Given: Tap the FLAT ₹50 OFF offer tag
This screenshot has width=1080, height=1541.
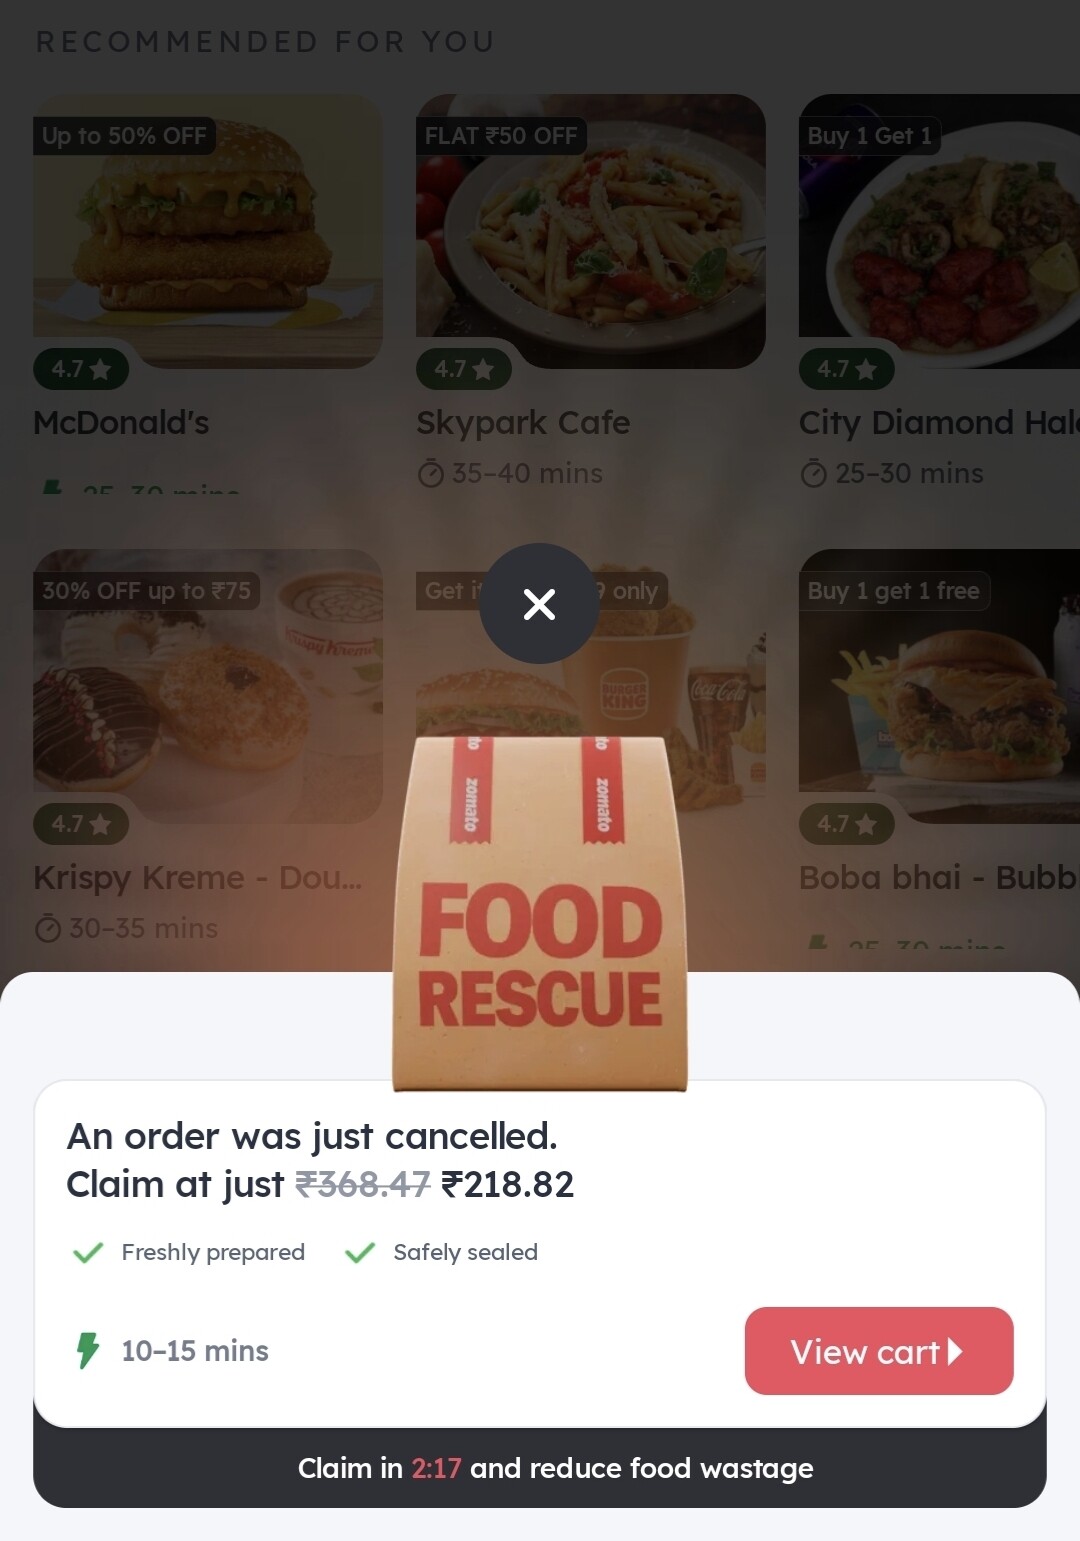Looking at the screenshot, I should coord(501,136).
